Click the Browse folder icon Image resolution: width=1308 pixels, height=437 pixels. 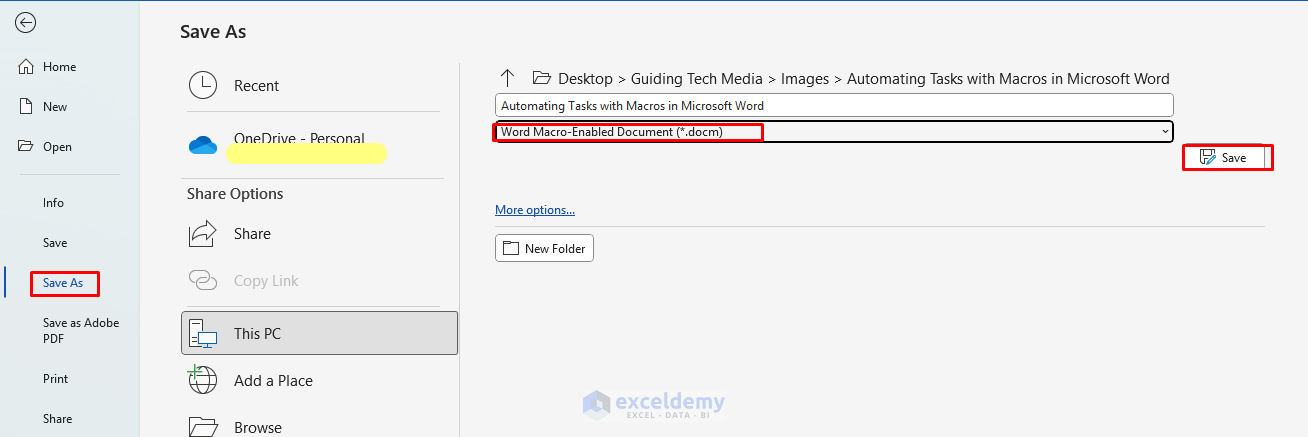tap(203, 427)
